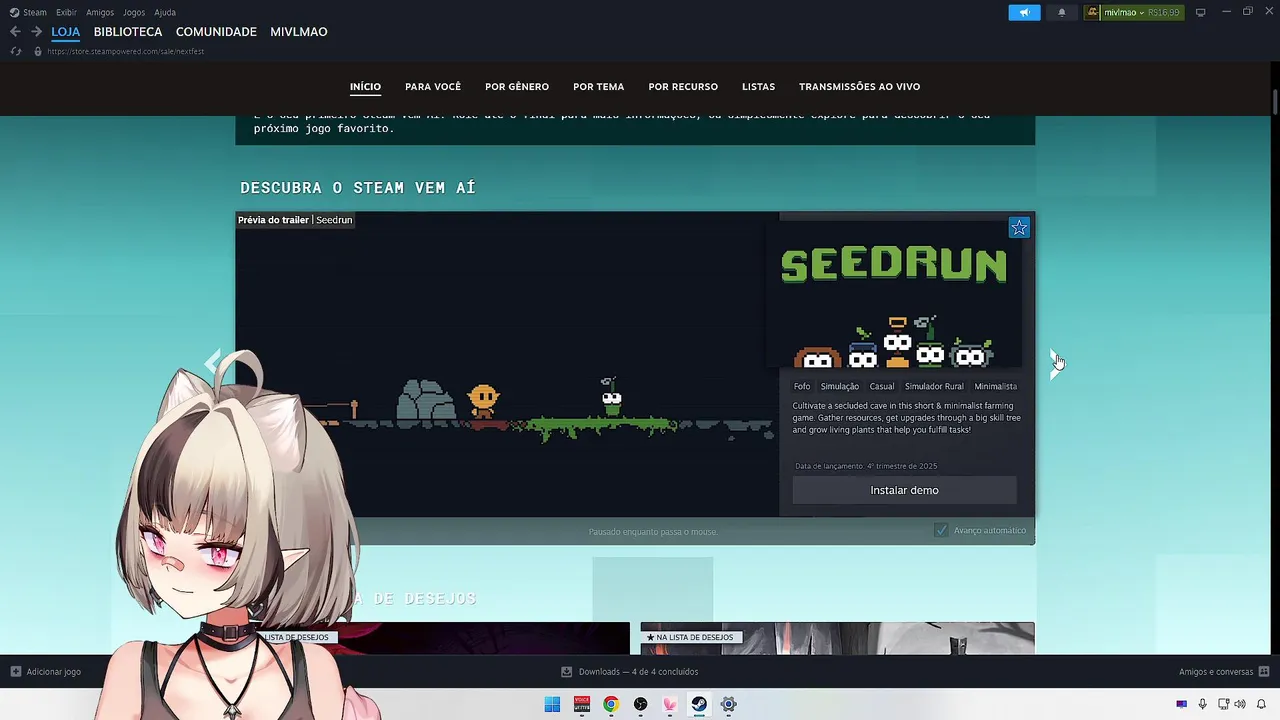Click Downloads — 4 de 4 concluídos
1280x720 pixels.
638,672
